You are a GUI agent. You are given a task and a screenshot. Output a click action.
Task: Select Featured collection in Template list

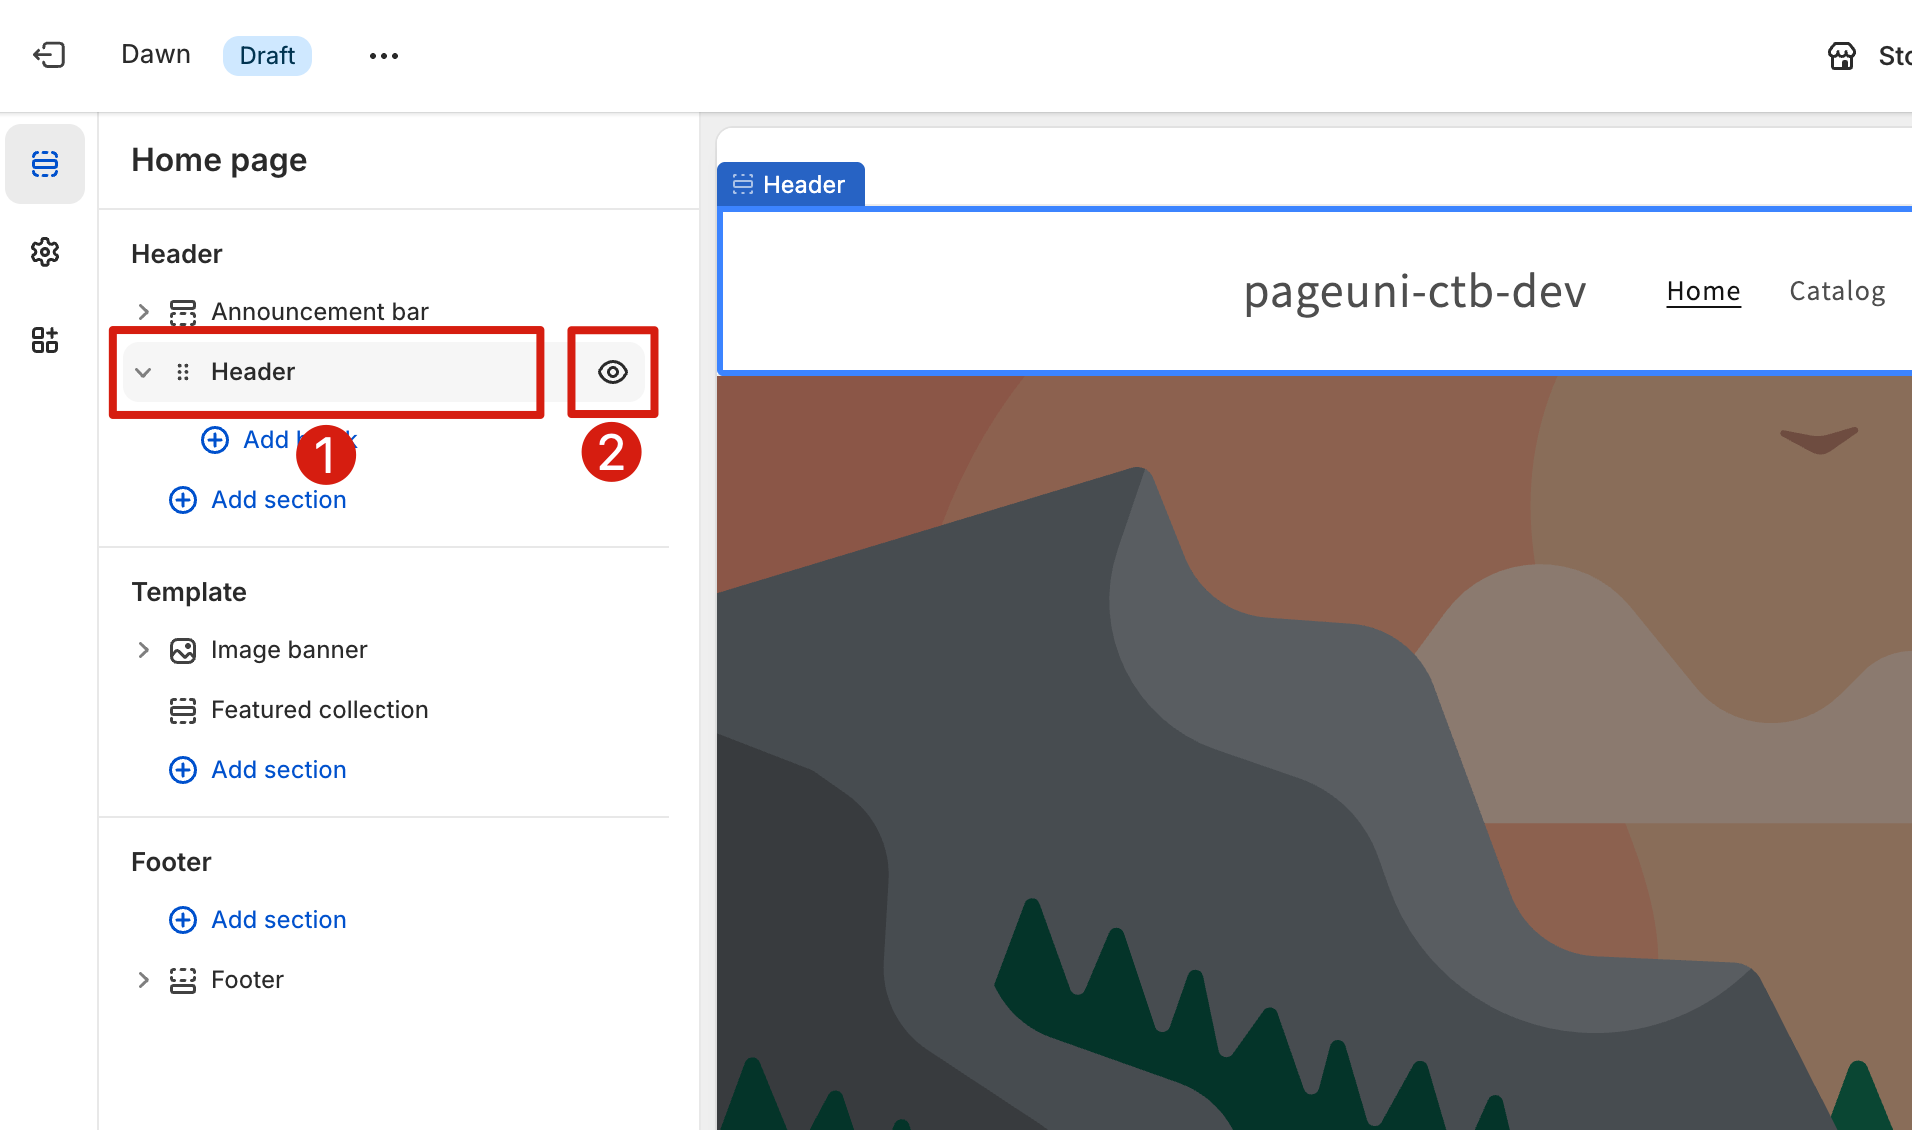coord(320,710)
